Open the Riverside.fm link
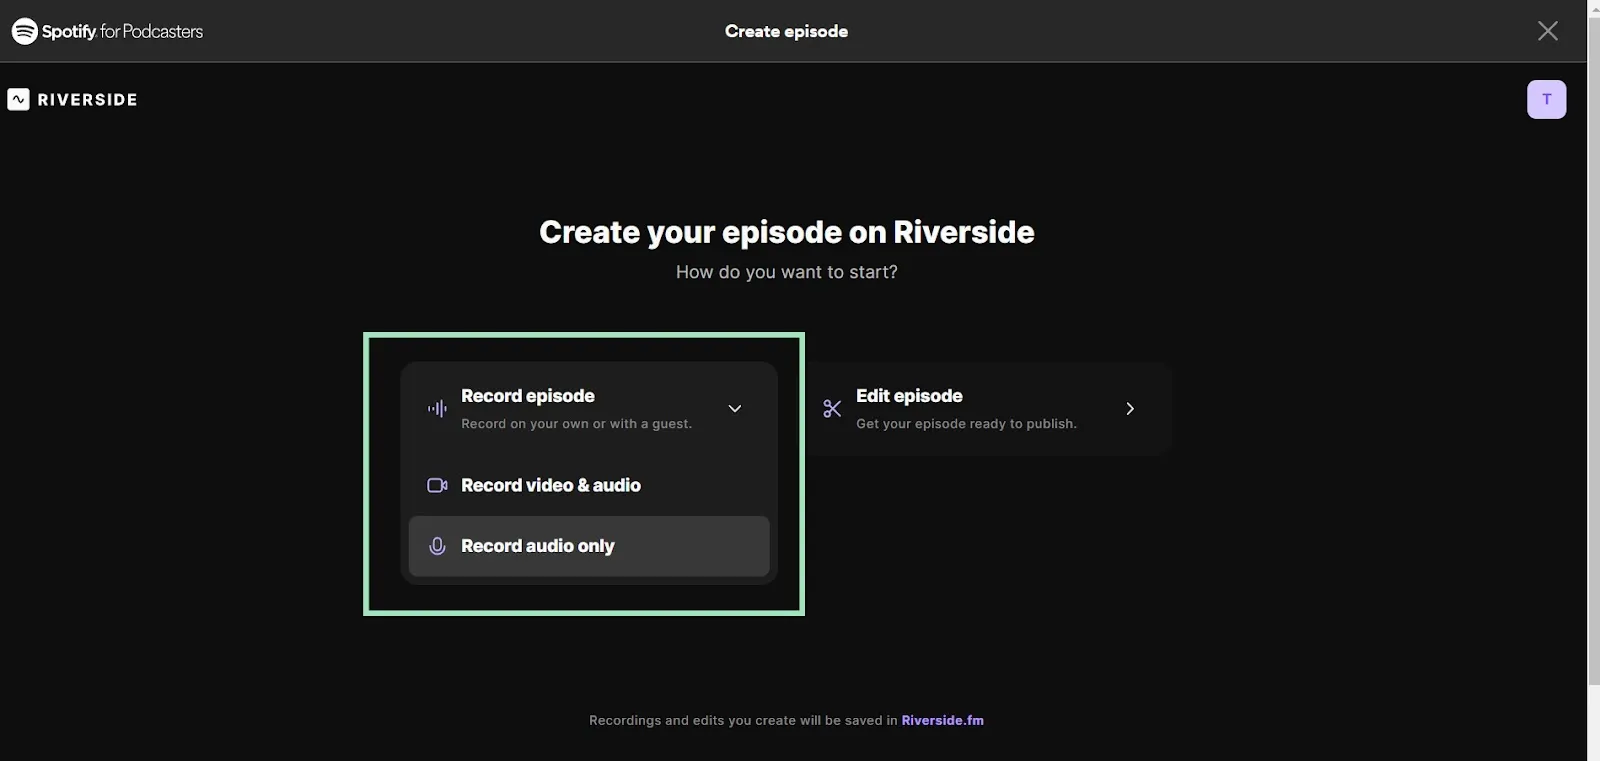This screenshot has width=1600, height=761. point(942,720)
